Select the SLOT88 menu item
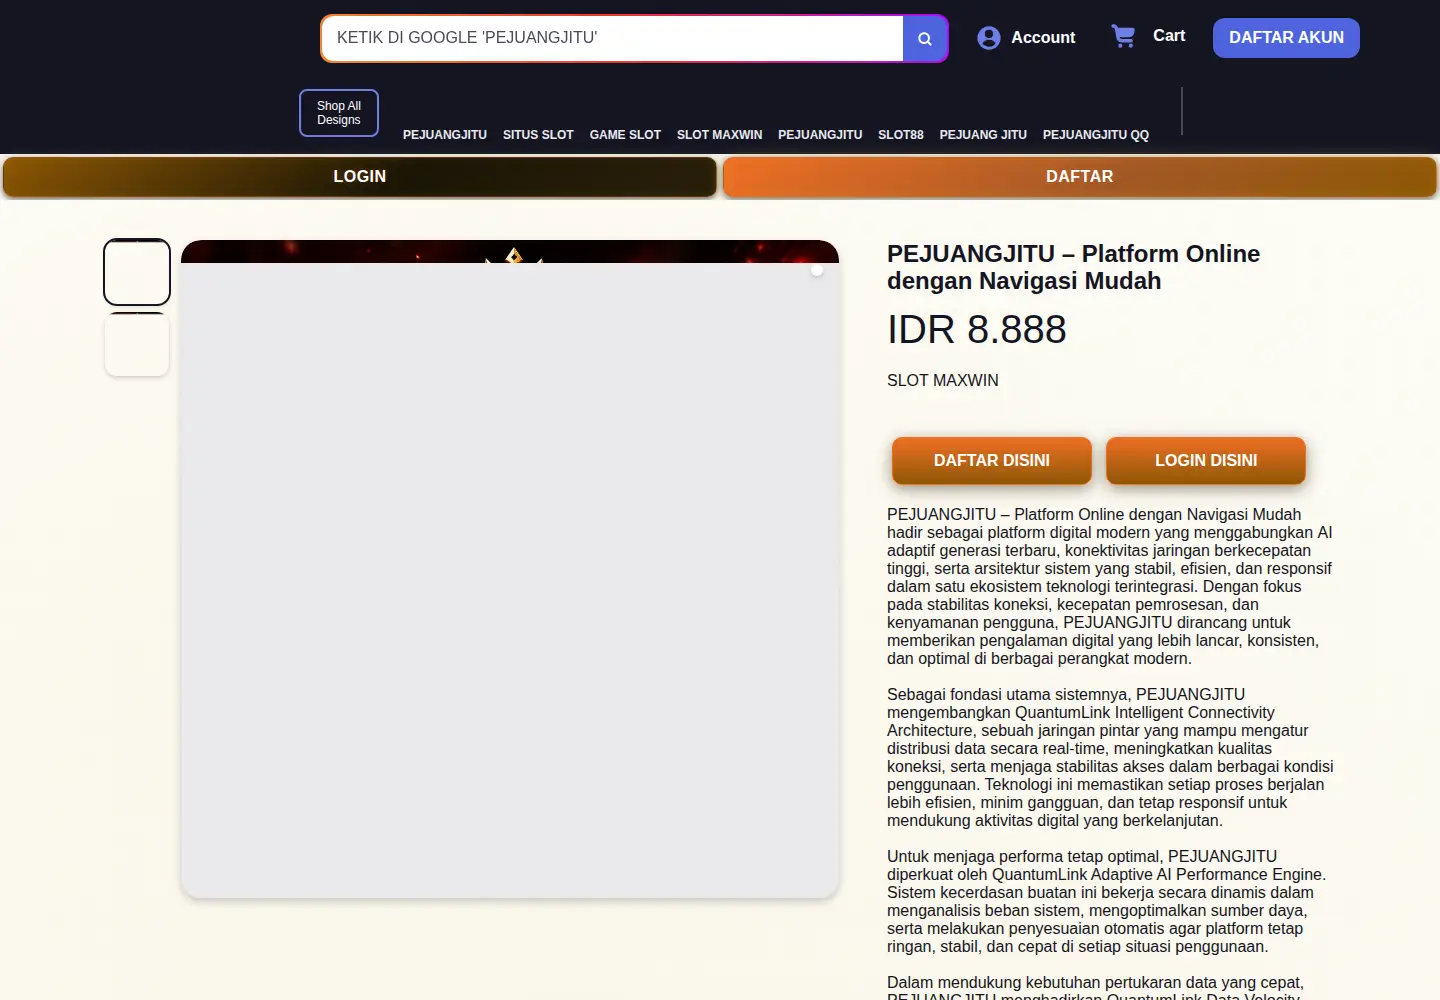The height and width of the screenshot is (1000, 1440). click(901, 135)
